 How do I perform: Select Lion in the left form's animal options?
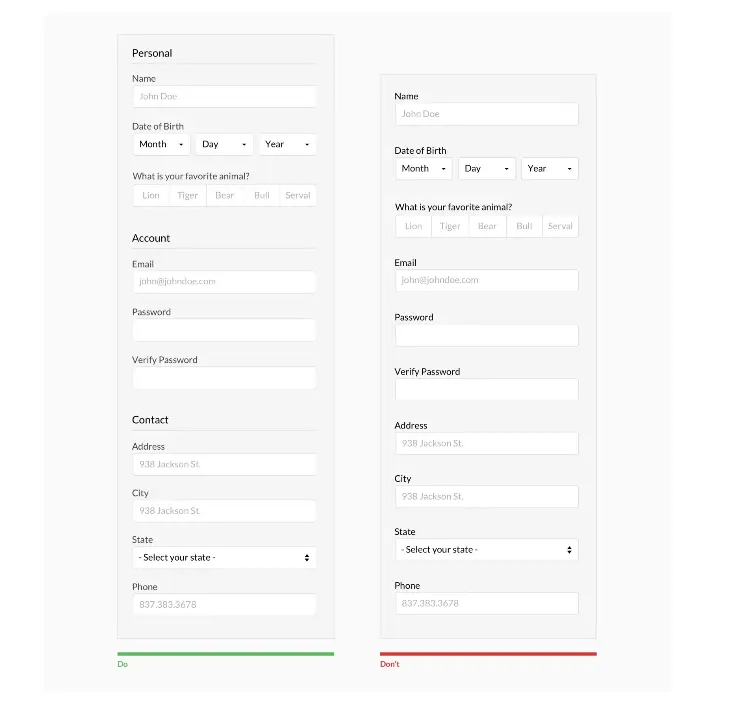pyautogui.click(x=151, y=196)
